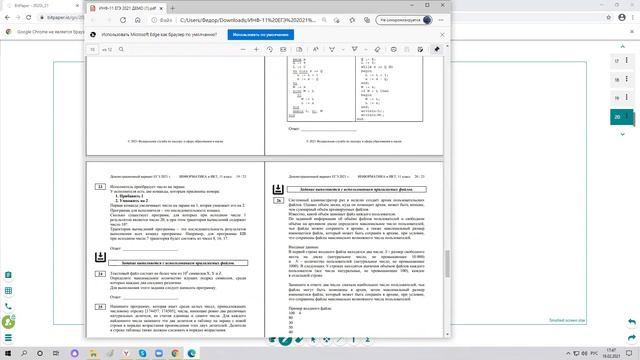
Task: Edit the PDF page number field
Action: 92,49
